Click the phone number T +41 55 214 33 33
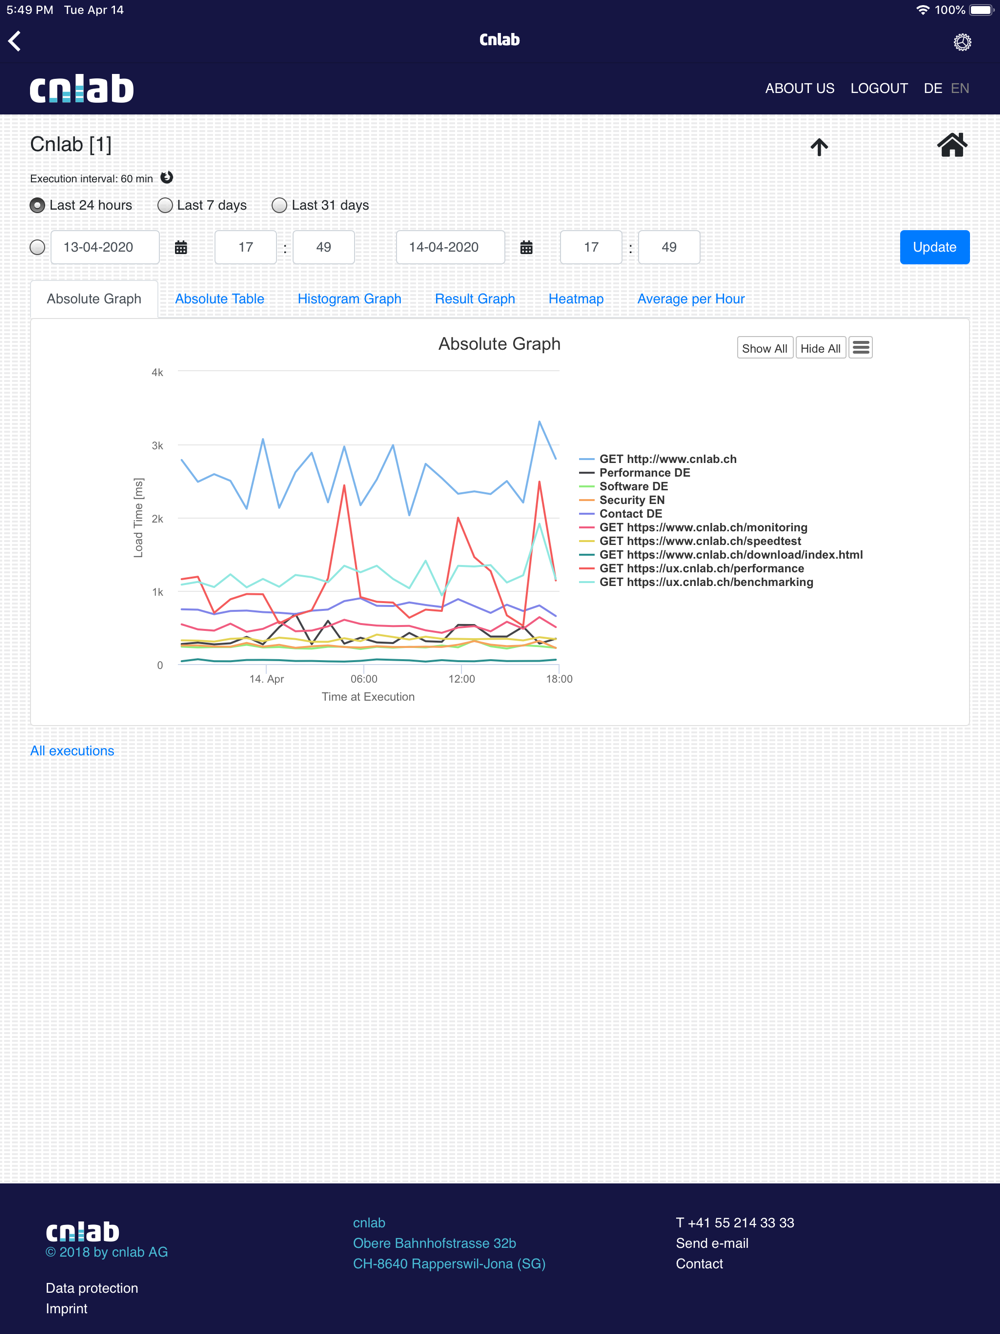 [x=735, y=1223]
